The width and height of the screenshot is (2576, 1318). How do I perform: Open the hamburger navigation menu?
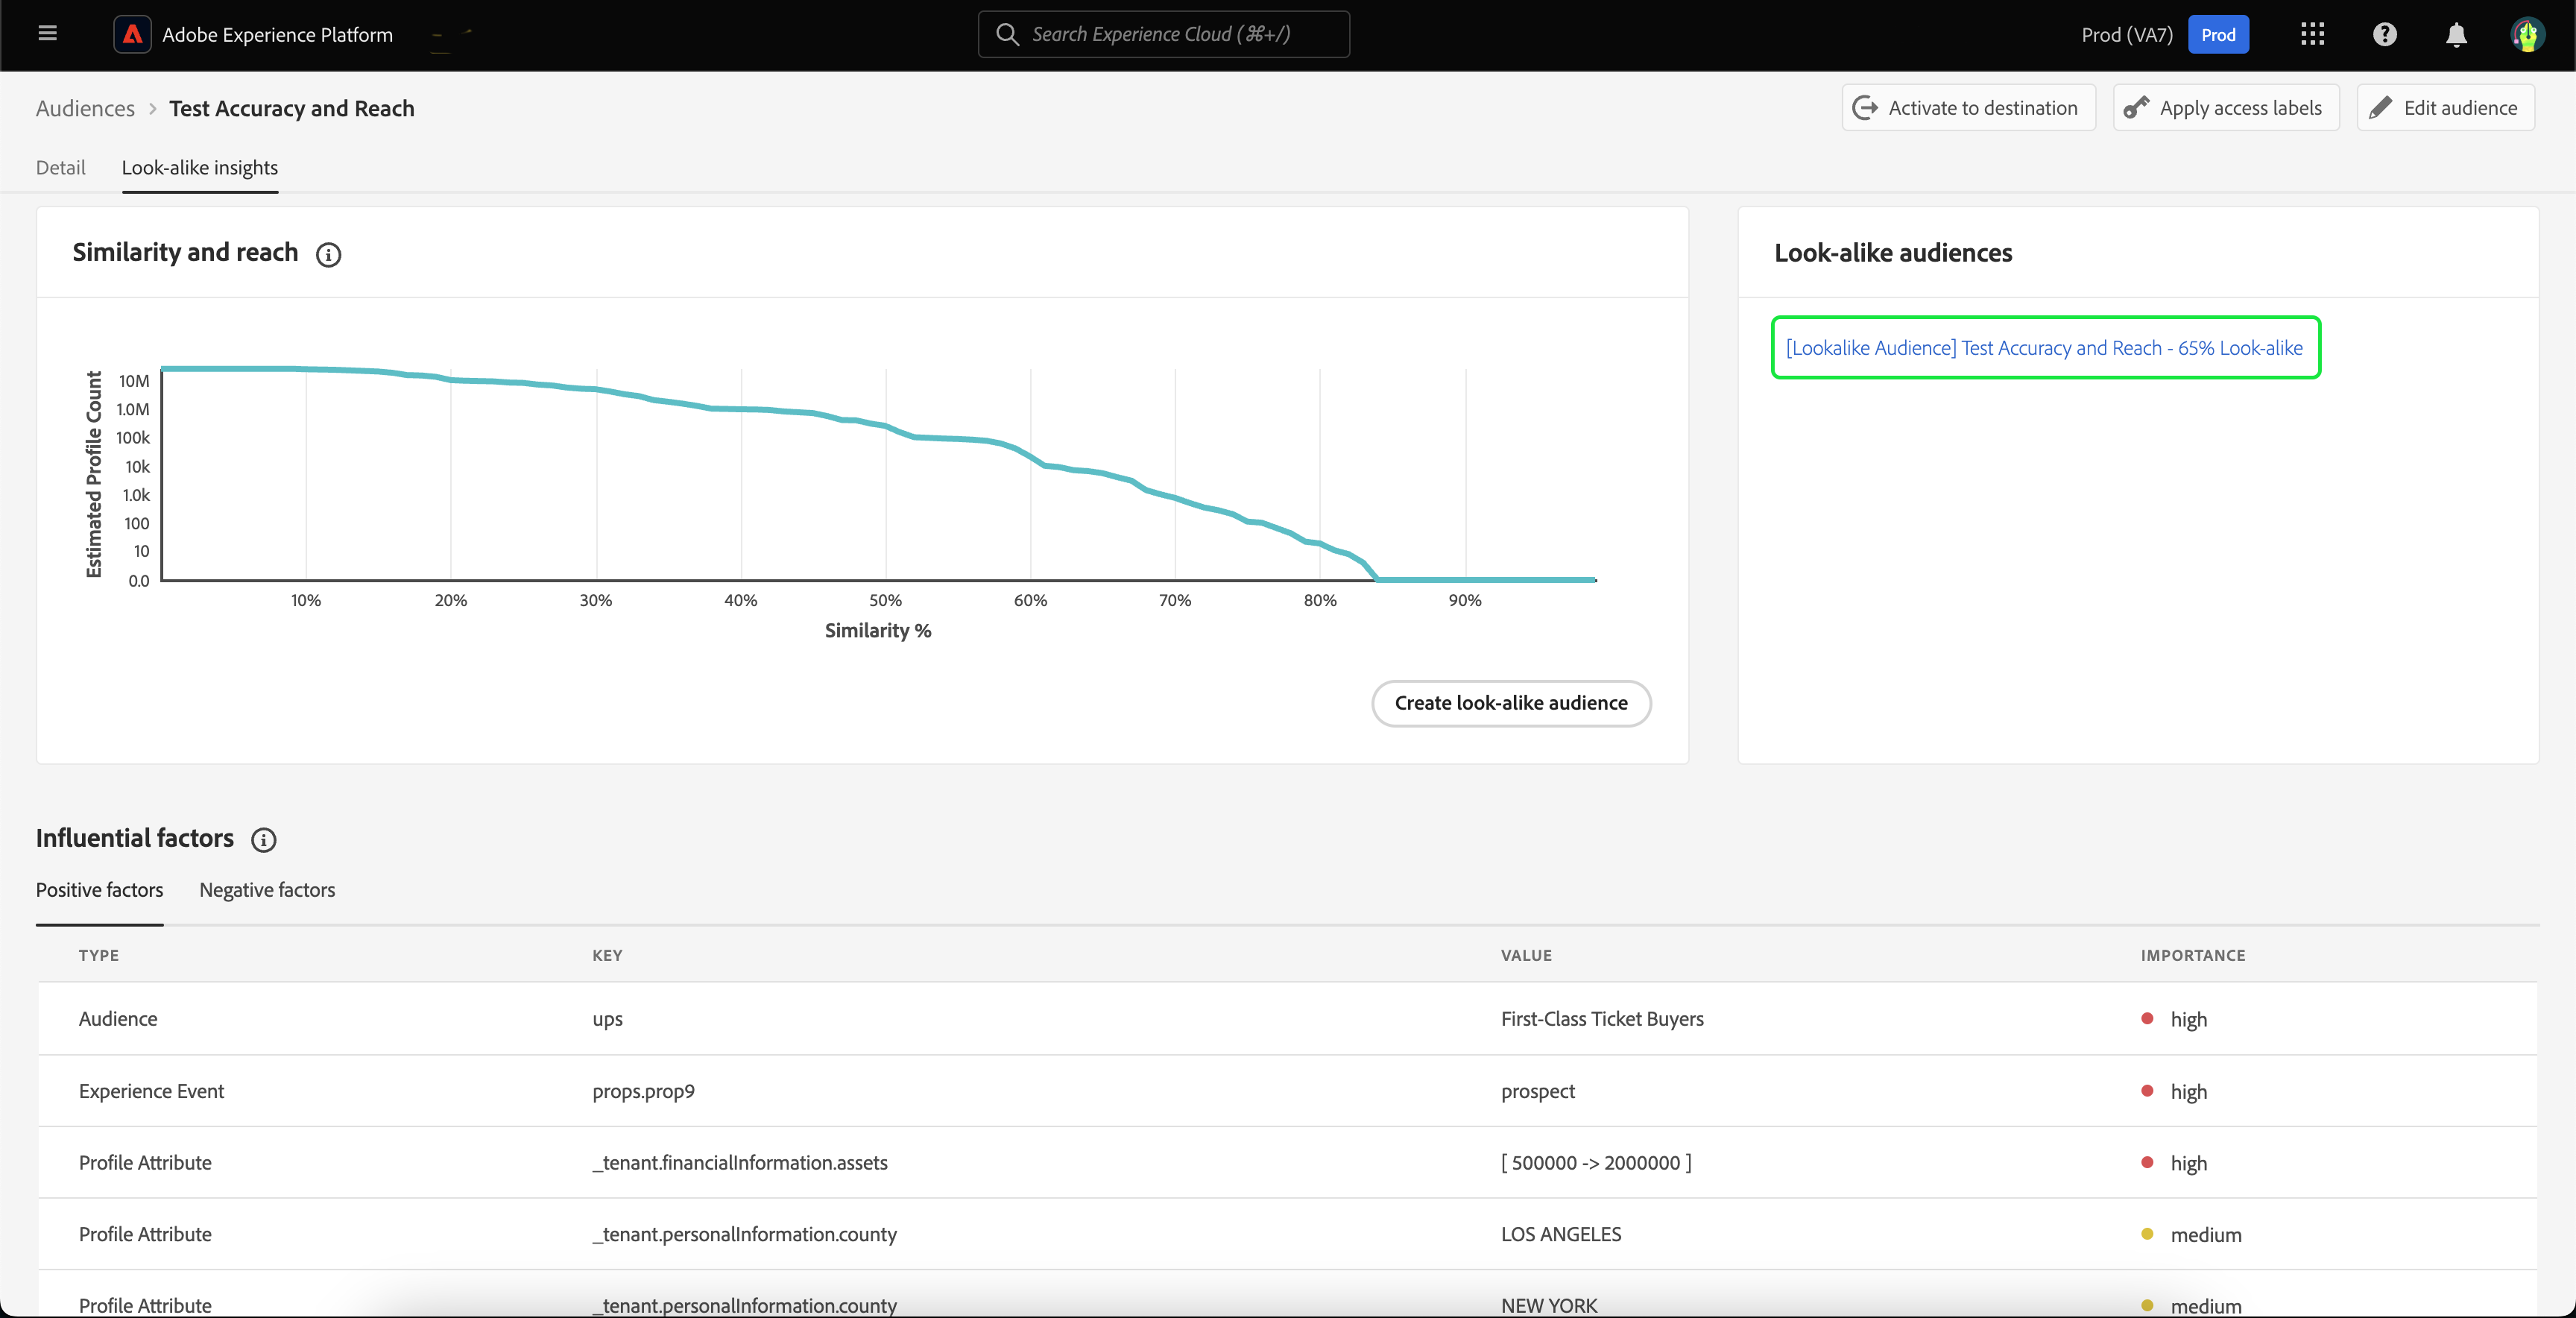47,34
